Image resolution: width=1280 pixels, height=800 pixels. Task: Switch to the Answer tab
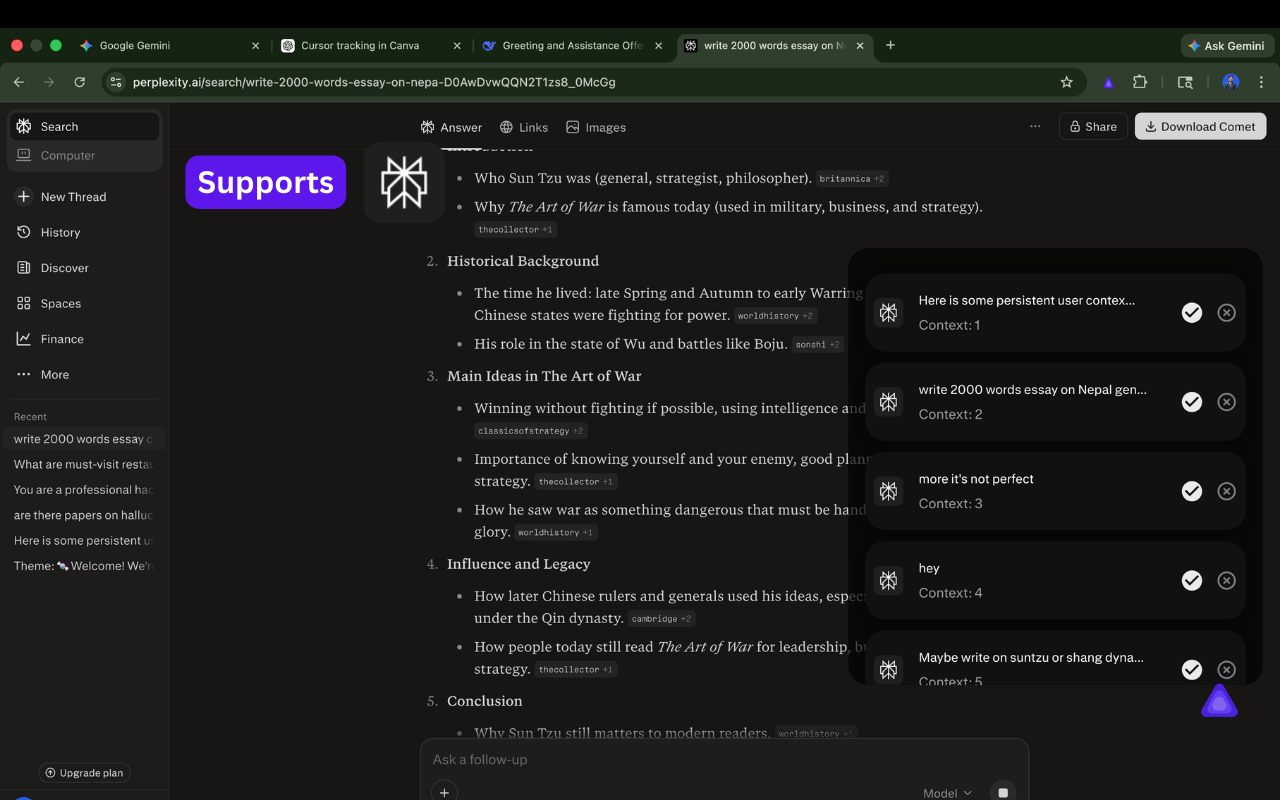point(451,127)
